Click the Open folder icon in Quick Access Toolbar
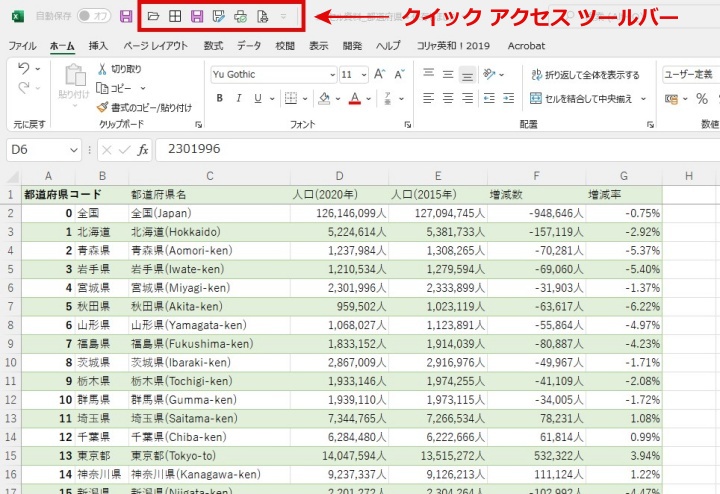This screenshot has height=494, width=720. coord(153,17)
